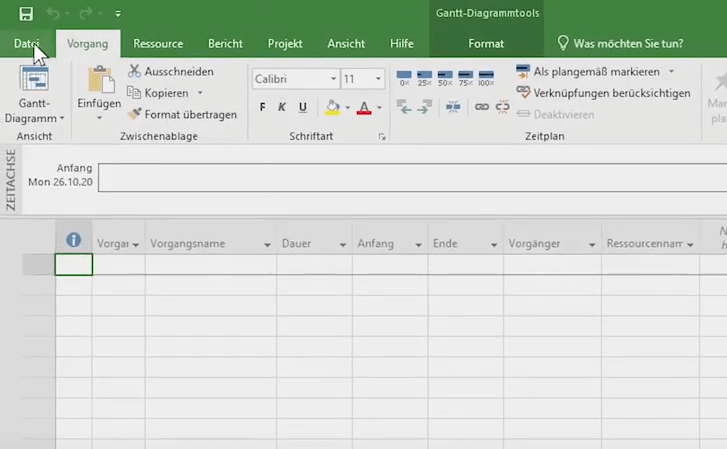Toggle bold formatting (F)
The width and height of the screenshot is (727, 449).
point(263,107)
